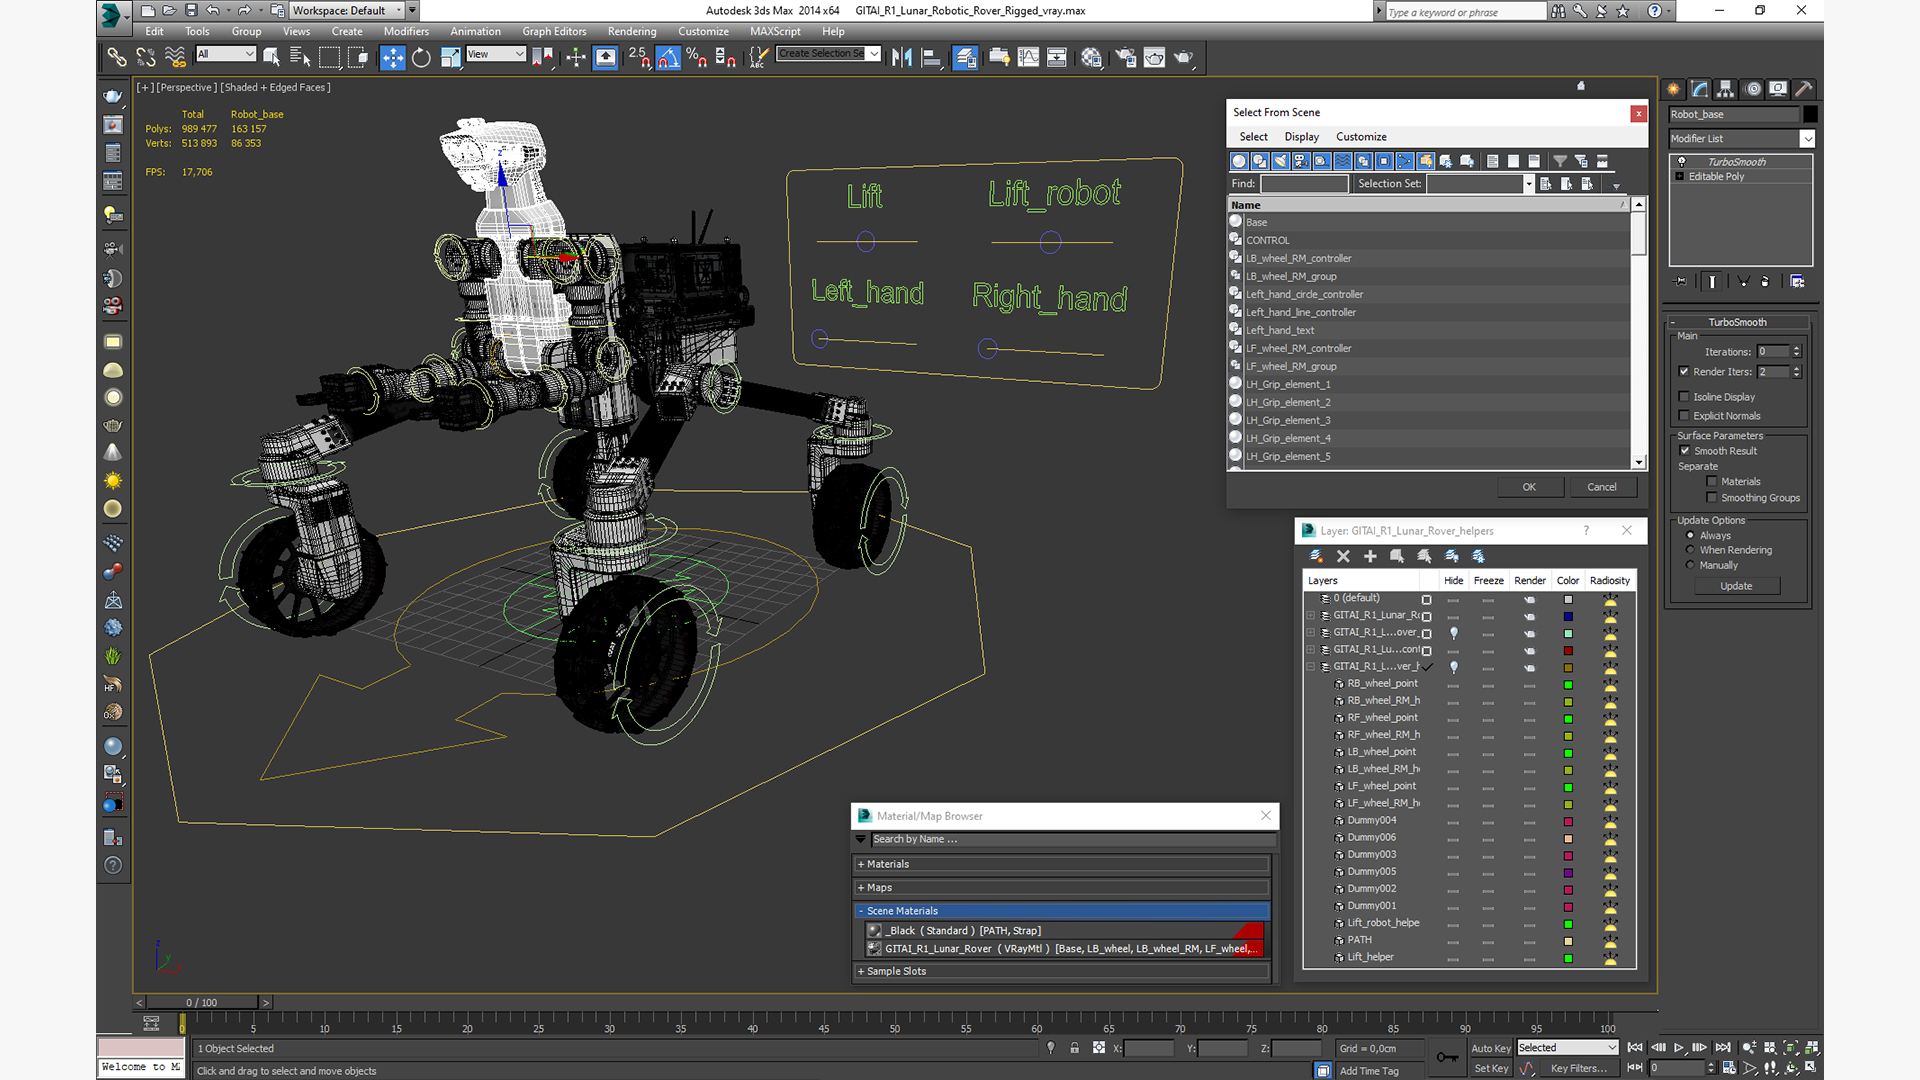Open Display menu in Select From Scene
Viewport: 1920px width, 1080px height.
1301,137
